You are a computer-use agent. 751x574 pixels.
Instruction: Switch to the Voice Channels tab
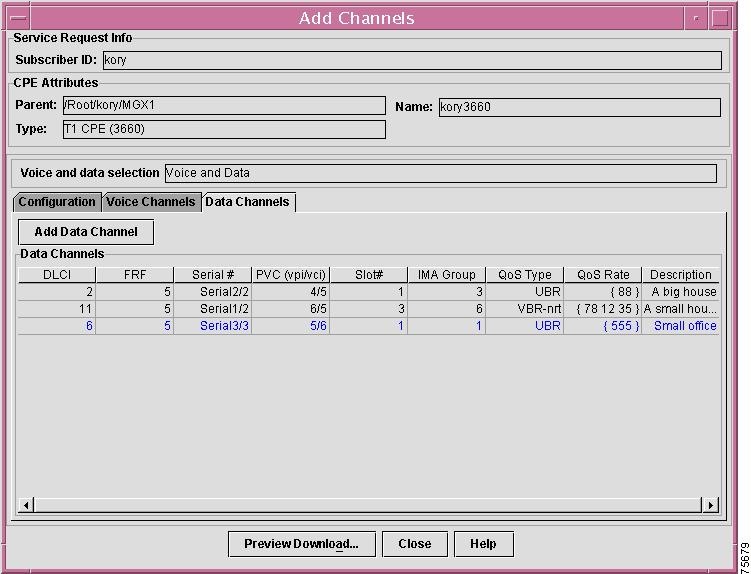pyautogui.click(x=151, y=202)
